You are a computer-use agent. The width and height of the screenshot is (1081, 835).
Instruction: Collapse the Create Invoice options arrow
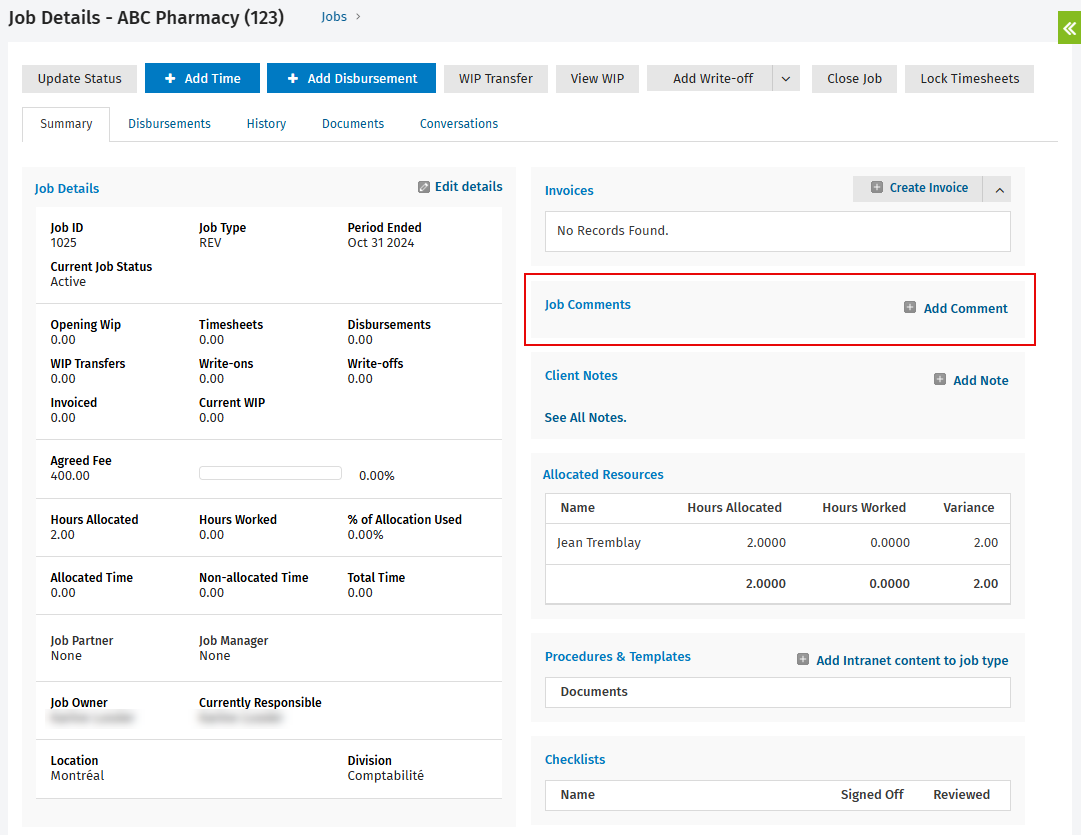point(999,189)
